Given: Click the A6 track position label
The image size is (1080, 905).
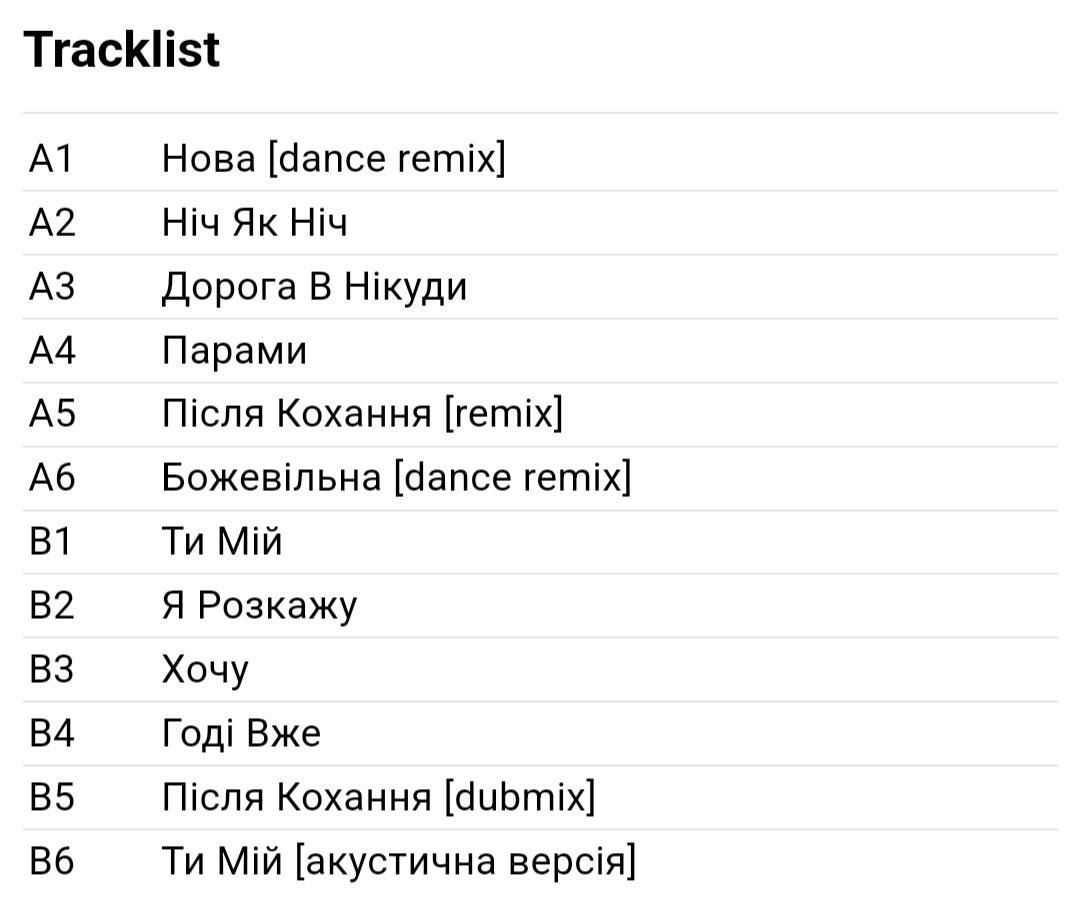Looking at the screenshot, I should pyautogui.click(x=52, y=477).
